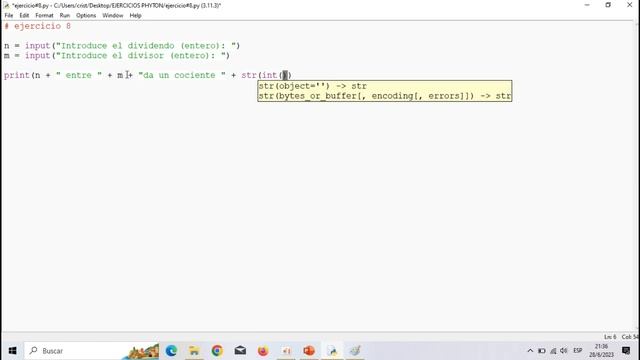Click the " entre " string literal
Viewport: 640px width, 360px height.
(79, 76)
